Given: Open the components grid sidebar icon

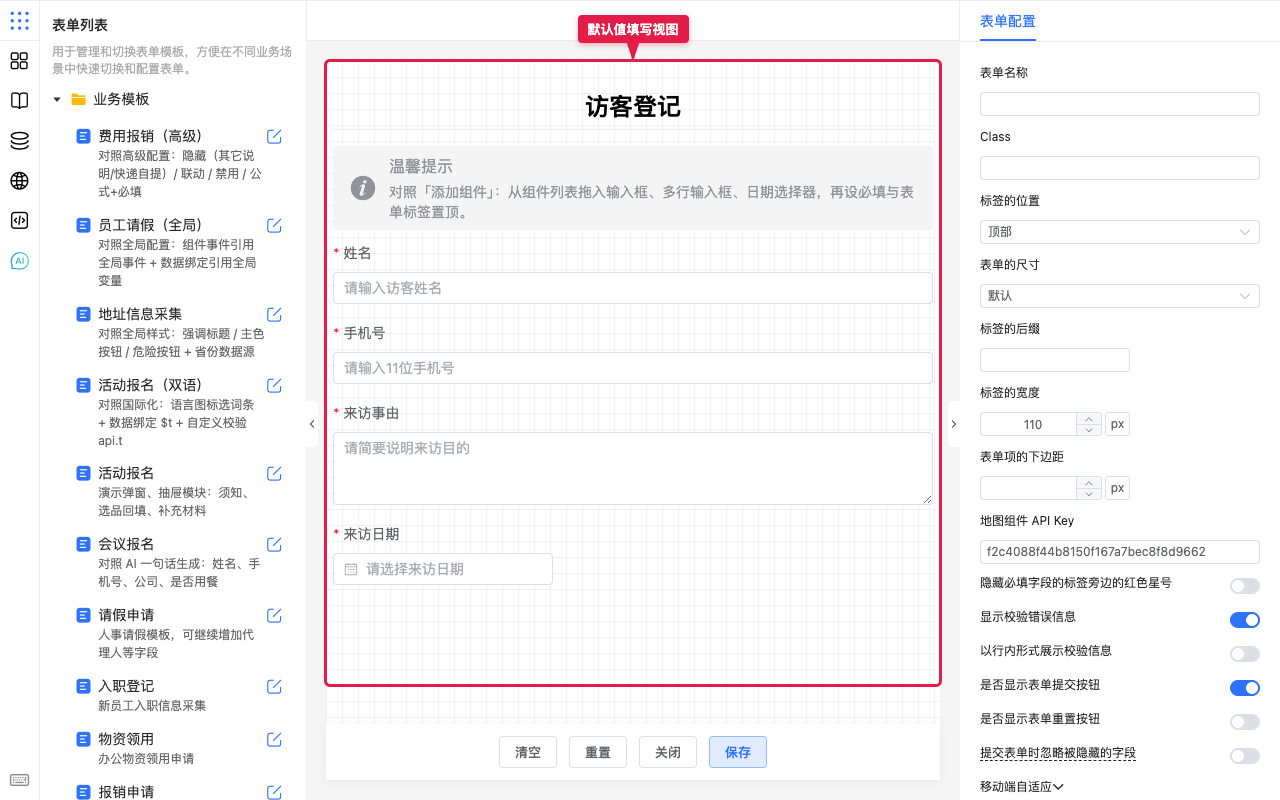Looking at the screenshot, I should tap(19, 61).
